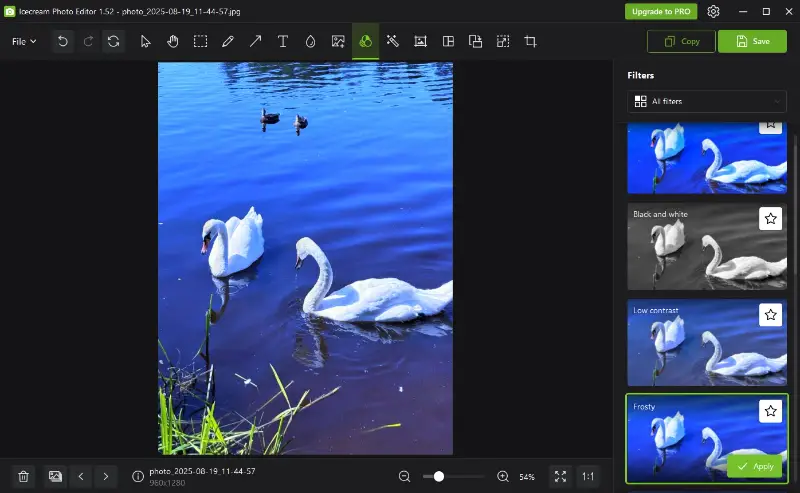Open the crop tool
The height and width of the screenshot is (493, 800).
(x=530, y=41)
